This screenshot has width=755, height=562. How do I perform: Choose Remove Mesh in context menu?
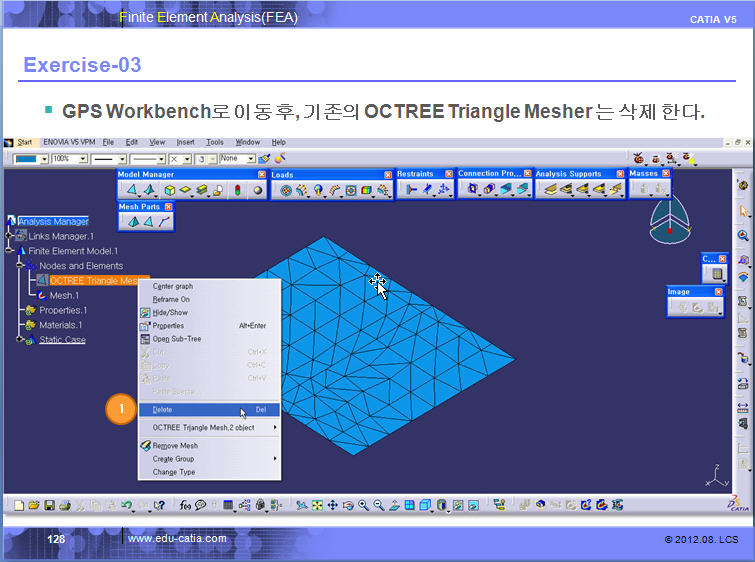click(x=209, y=446)
